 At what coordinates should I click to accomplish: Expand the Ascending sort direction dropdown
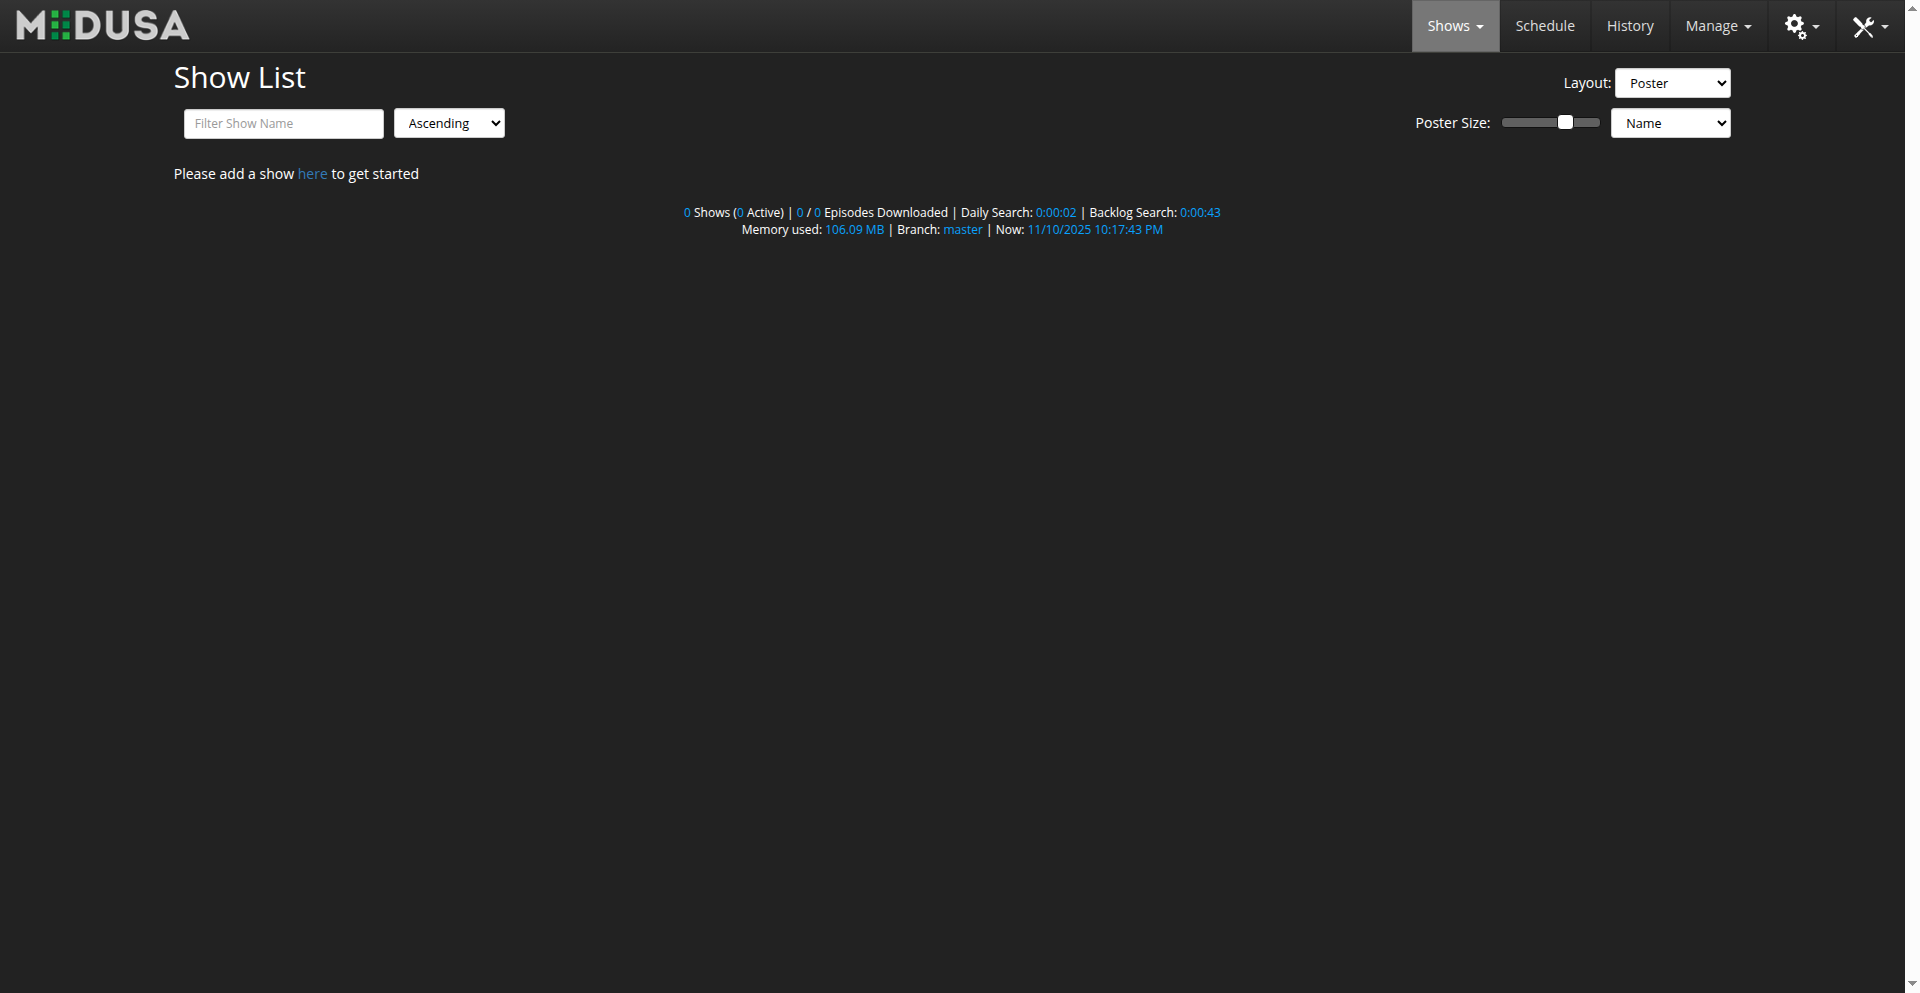pos(449,123)
